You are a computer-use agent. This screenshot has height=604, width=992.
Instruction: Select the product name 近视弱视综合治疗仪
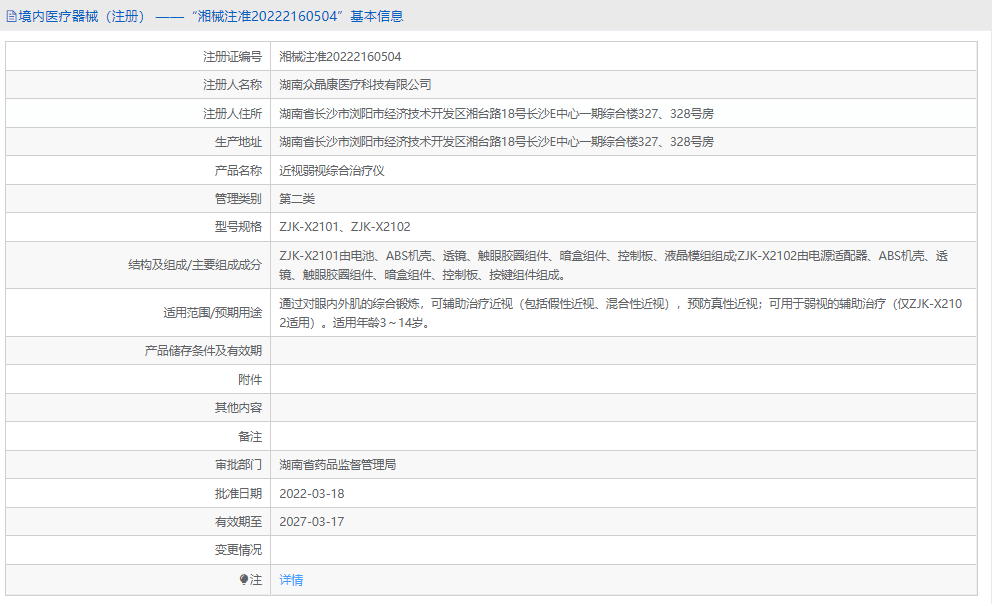(x=330, y=169)
